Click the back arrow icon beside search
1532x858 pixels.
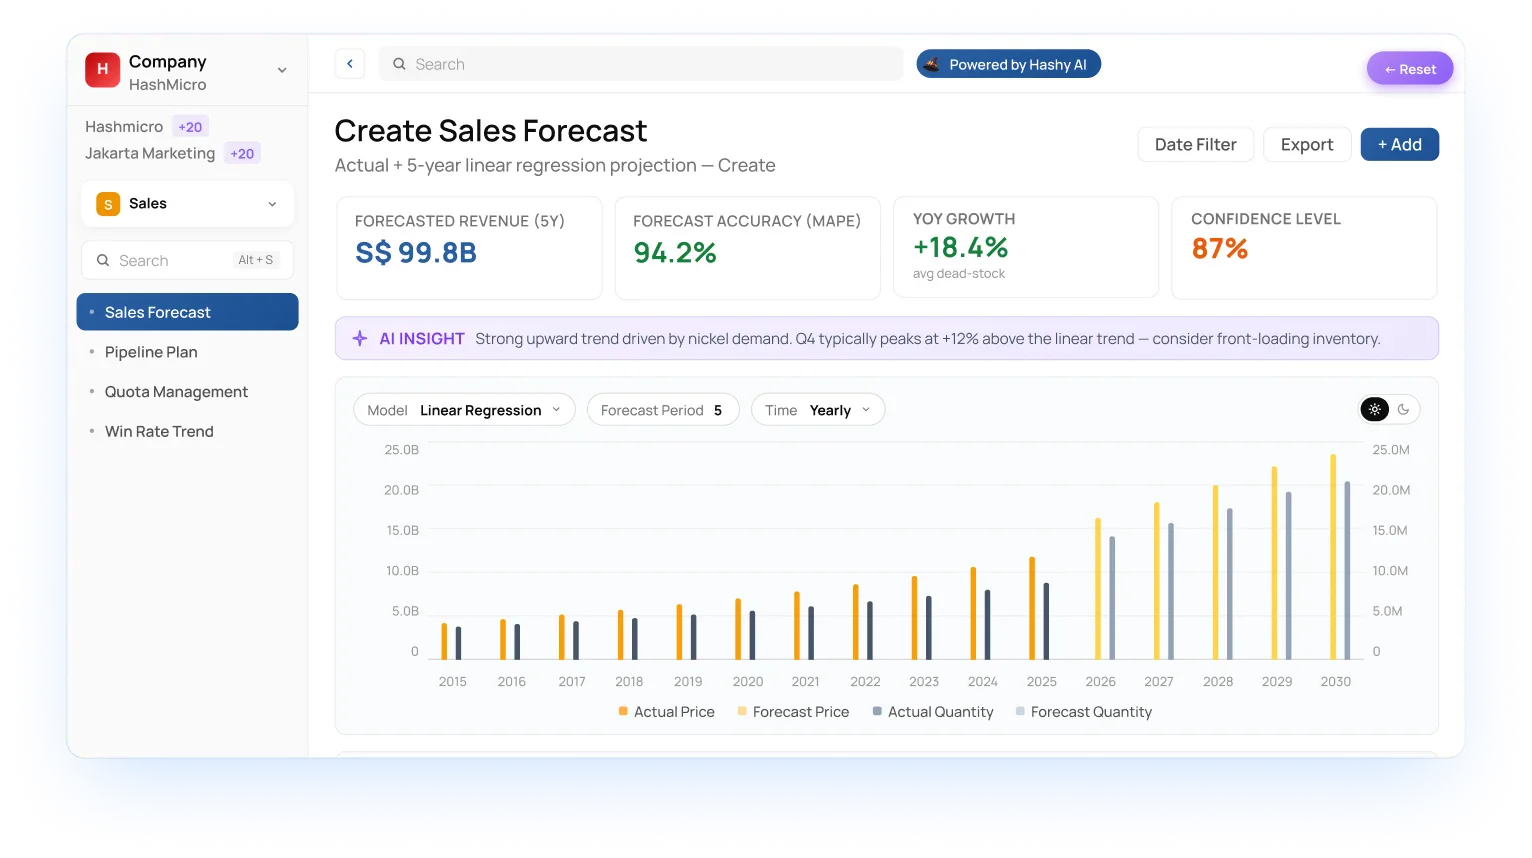coord(350,64)
